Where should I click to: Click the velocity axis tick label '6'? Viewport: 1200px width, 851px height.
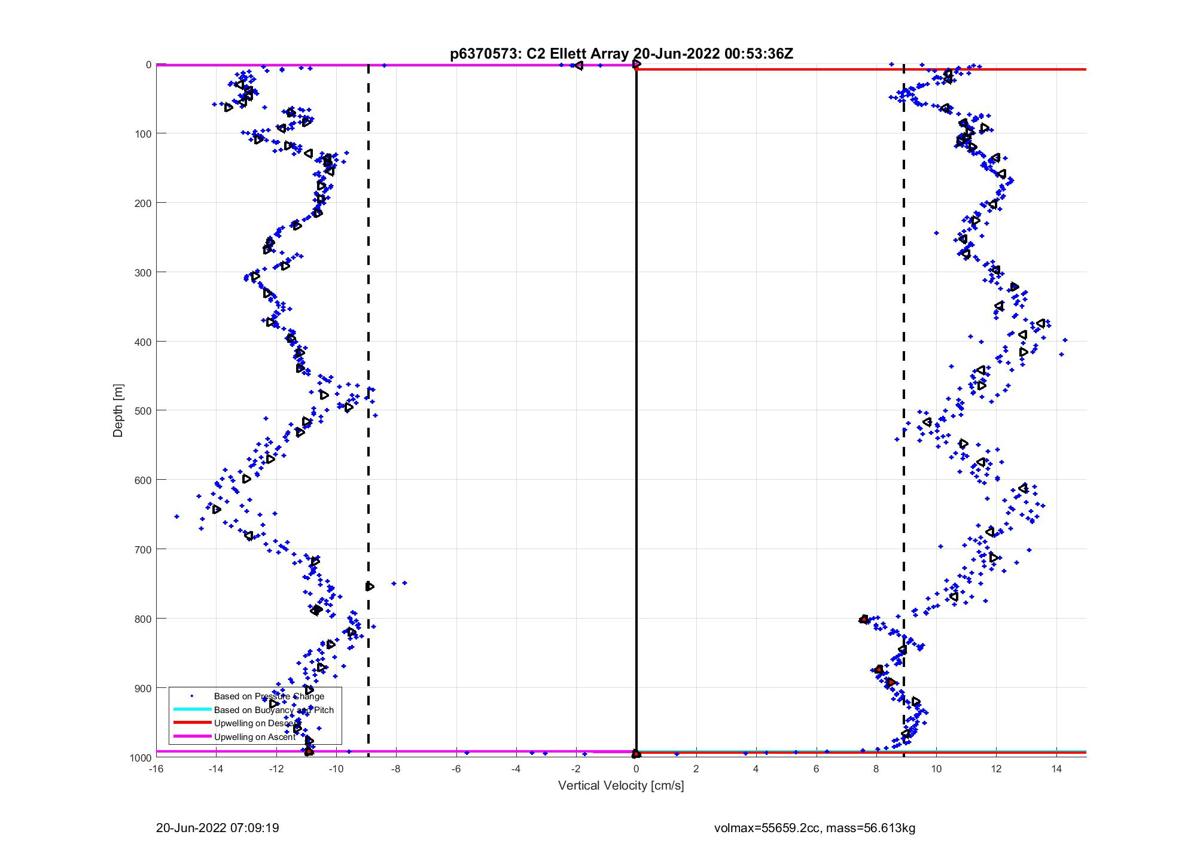point(816,769)
